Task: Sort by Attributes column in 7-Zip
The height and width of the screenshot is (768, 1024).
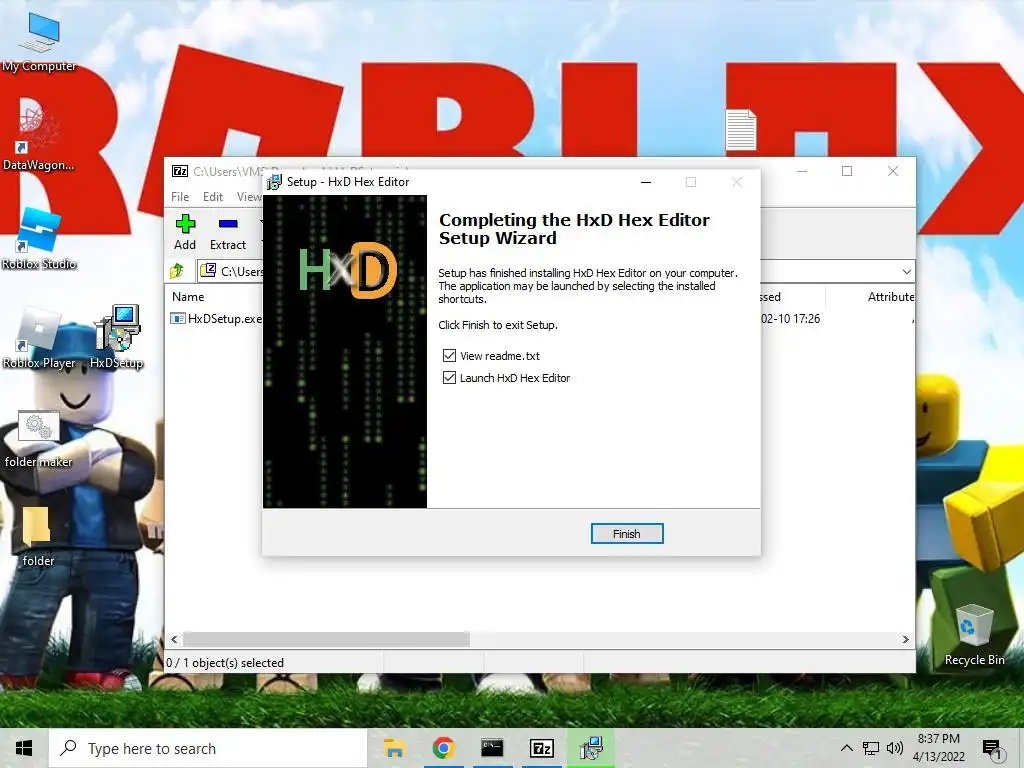Action: [x=890, y=296]
